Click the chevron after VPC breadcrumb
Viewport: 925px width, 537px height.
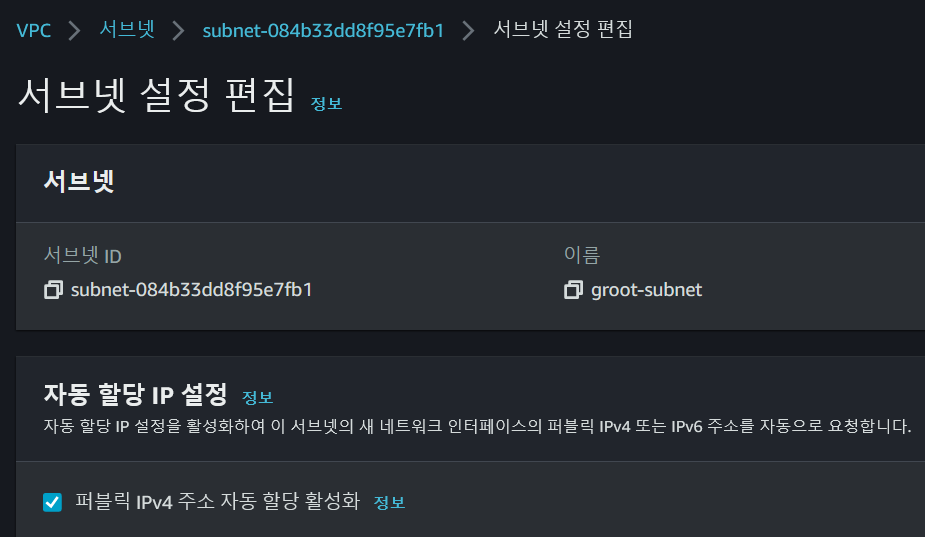pos(74,30)
